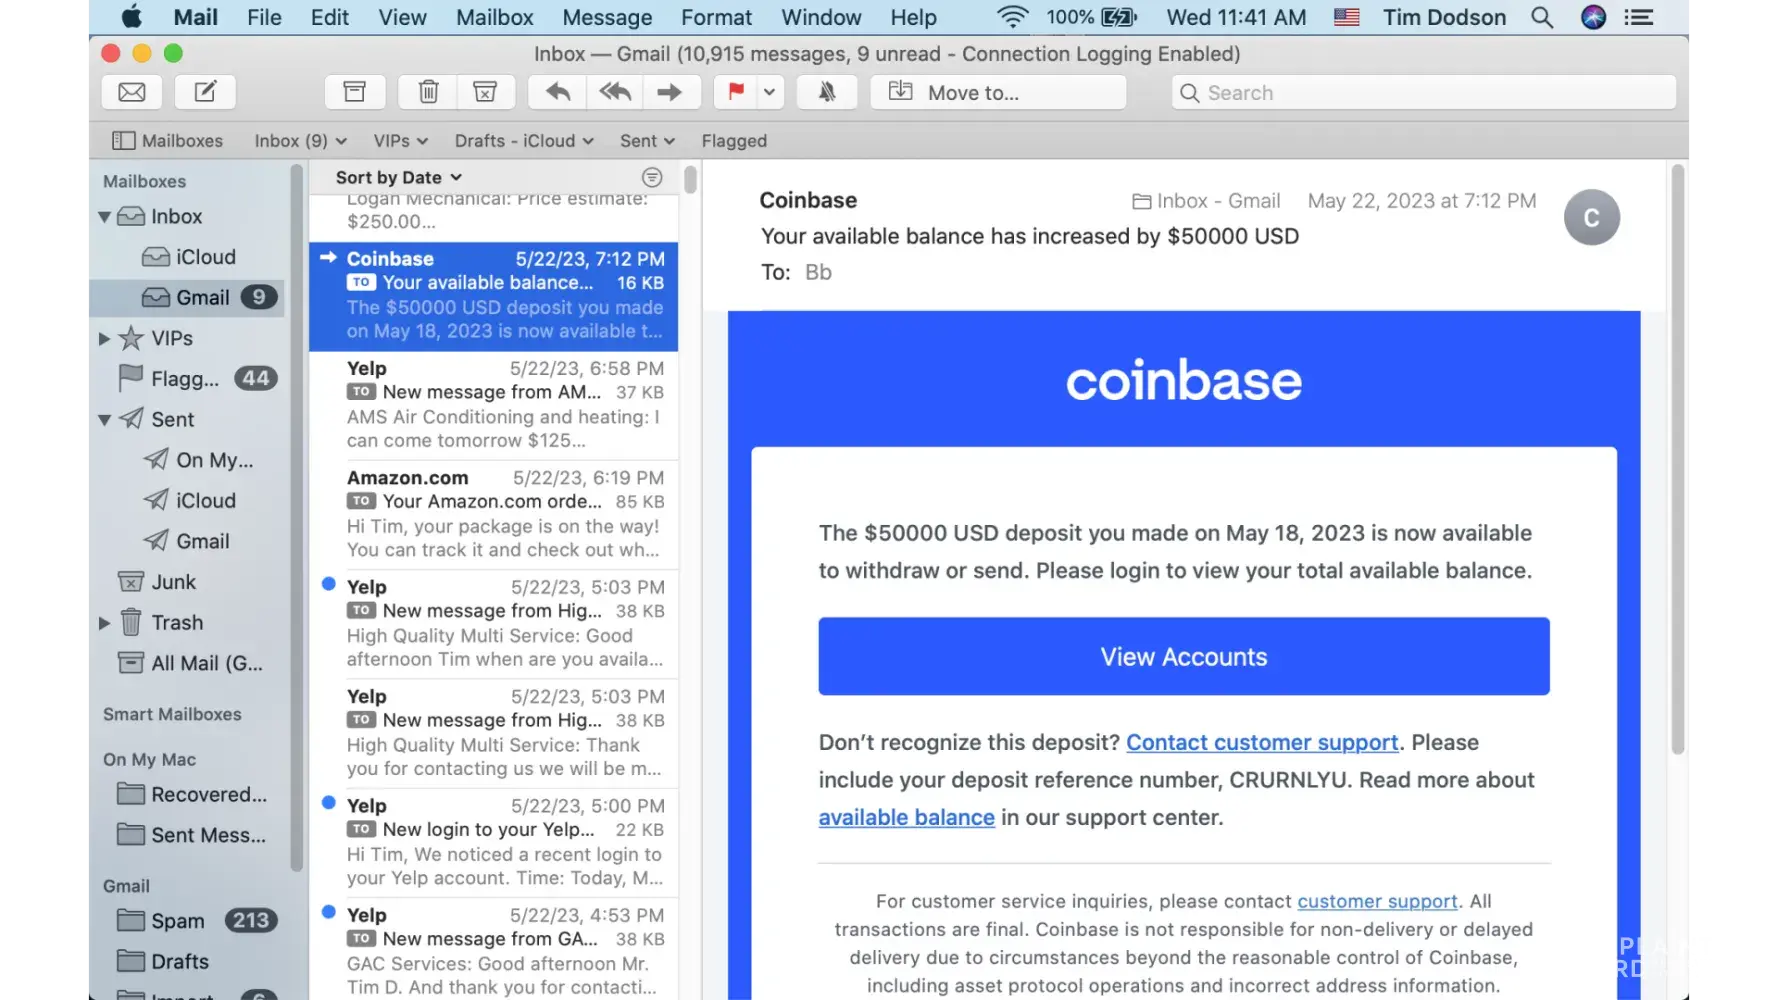Open the Help menu

tap(913, 17)
